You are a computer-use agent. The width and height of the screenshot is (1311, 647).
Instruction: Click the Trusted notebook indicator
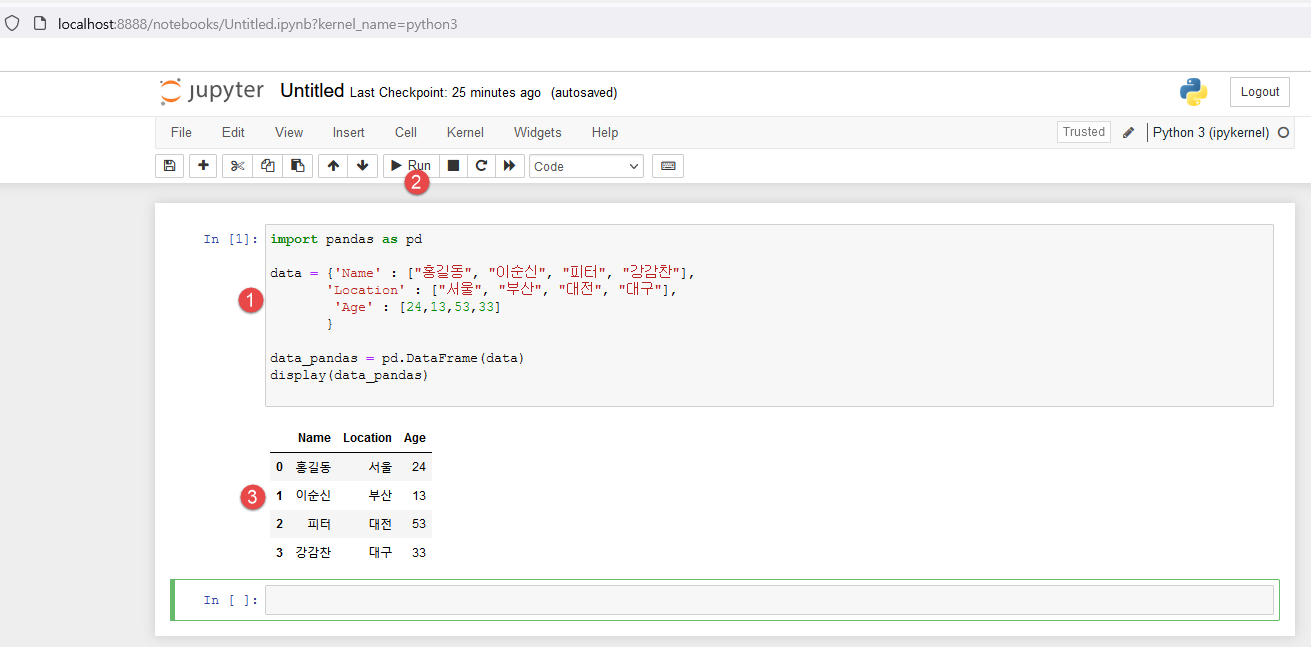(x=1084, y=132)
